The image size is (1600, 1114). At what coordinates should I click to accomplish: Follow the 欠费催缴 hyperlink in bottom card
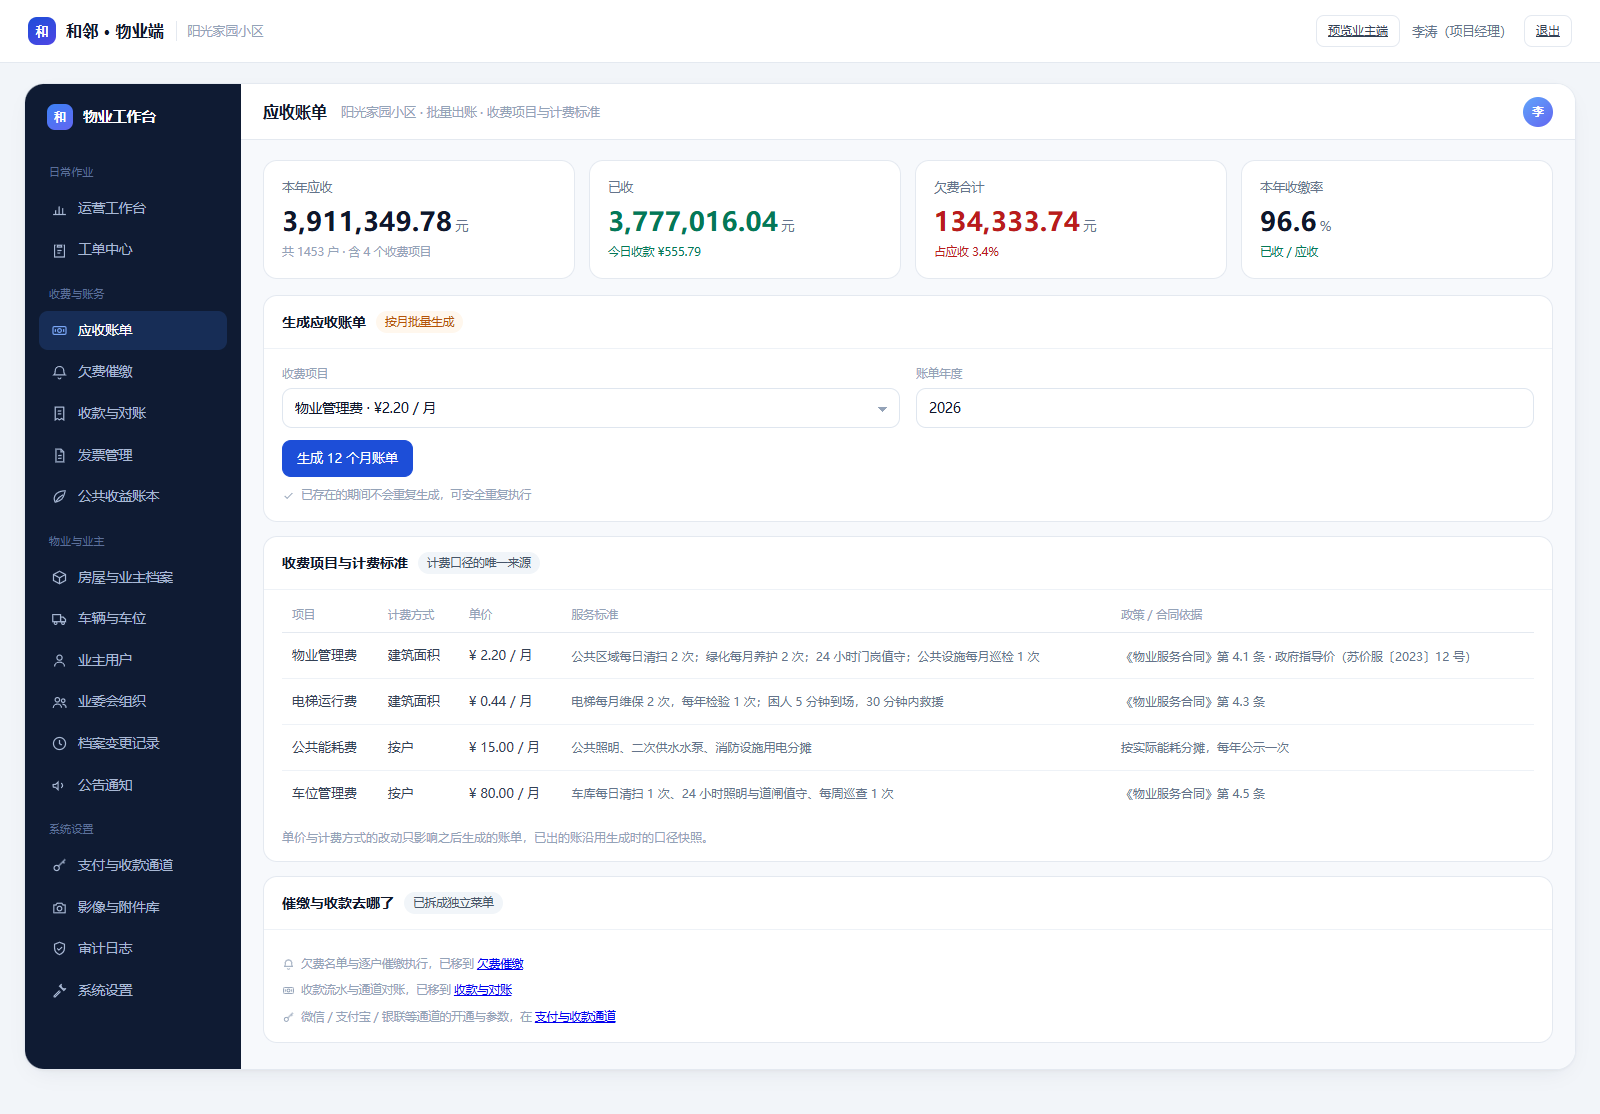tap(500, 964)
